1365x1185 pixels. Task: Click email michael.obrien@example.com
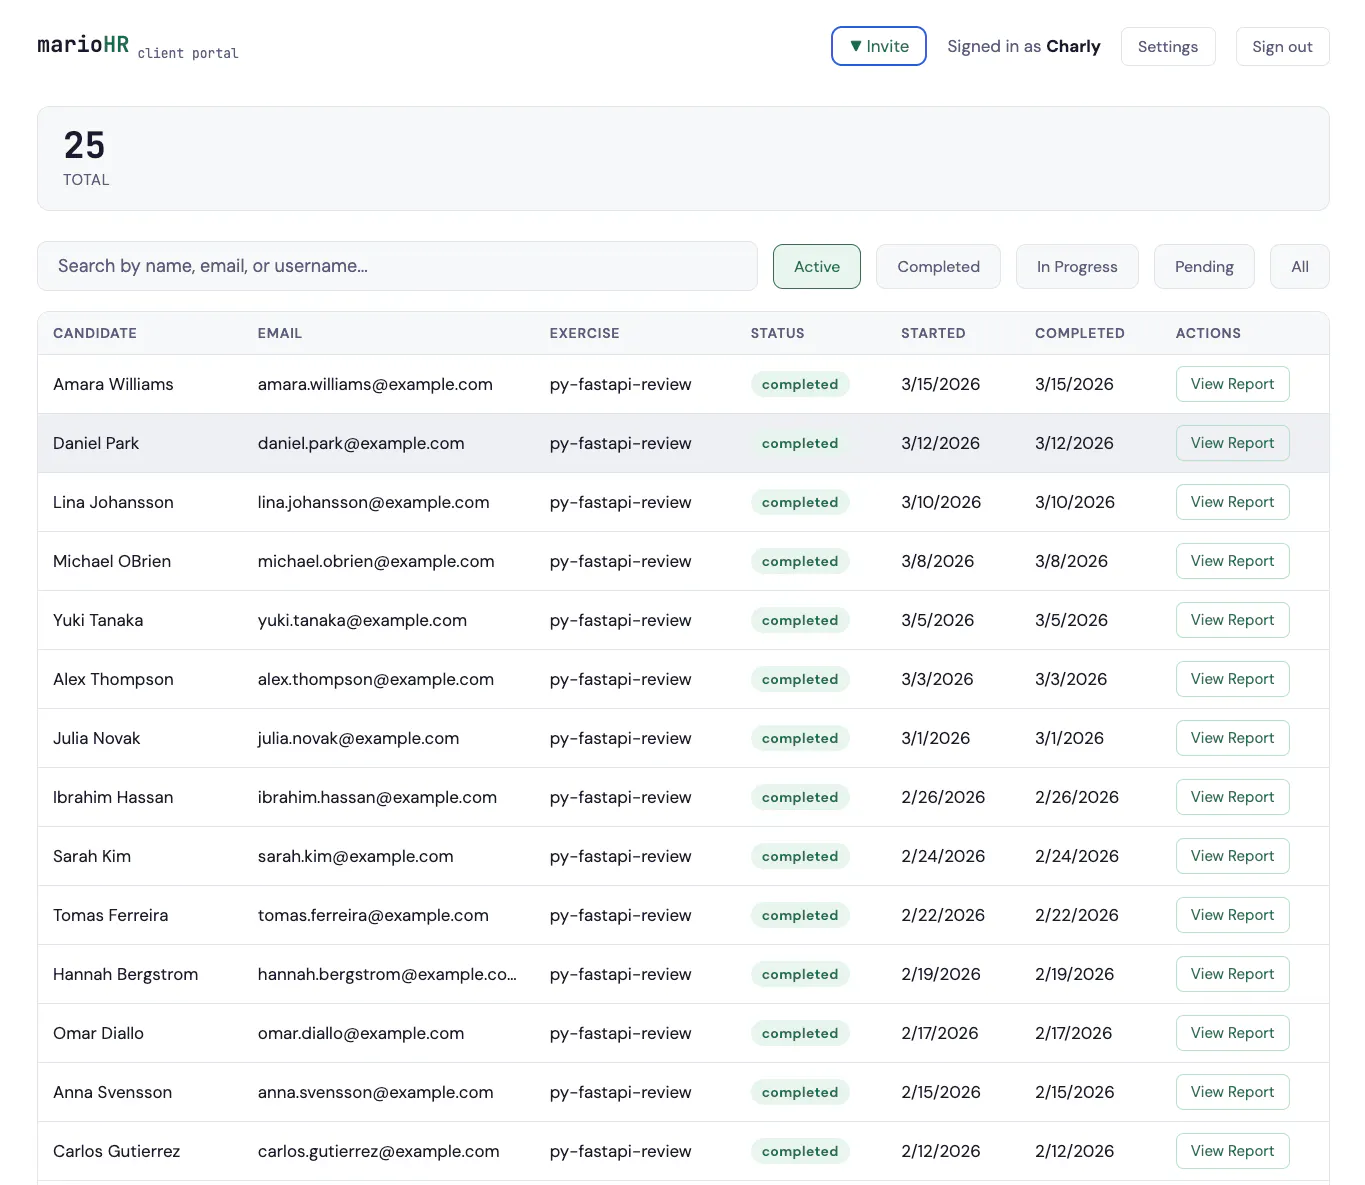coord(376,561)
